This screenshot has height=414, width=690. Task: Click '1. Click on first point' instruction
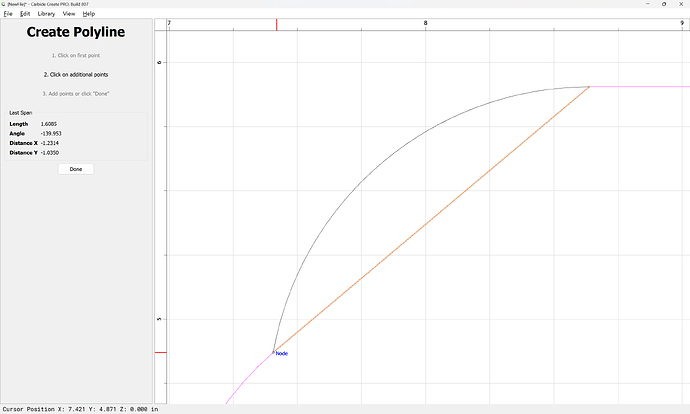point(76,55)
